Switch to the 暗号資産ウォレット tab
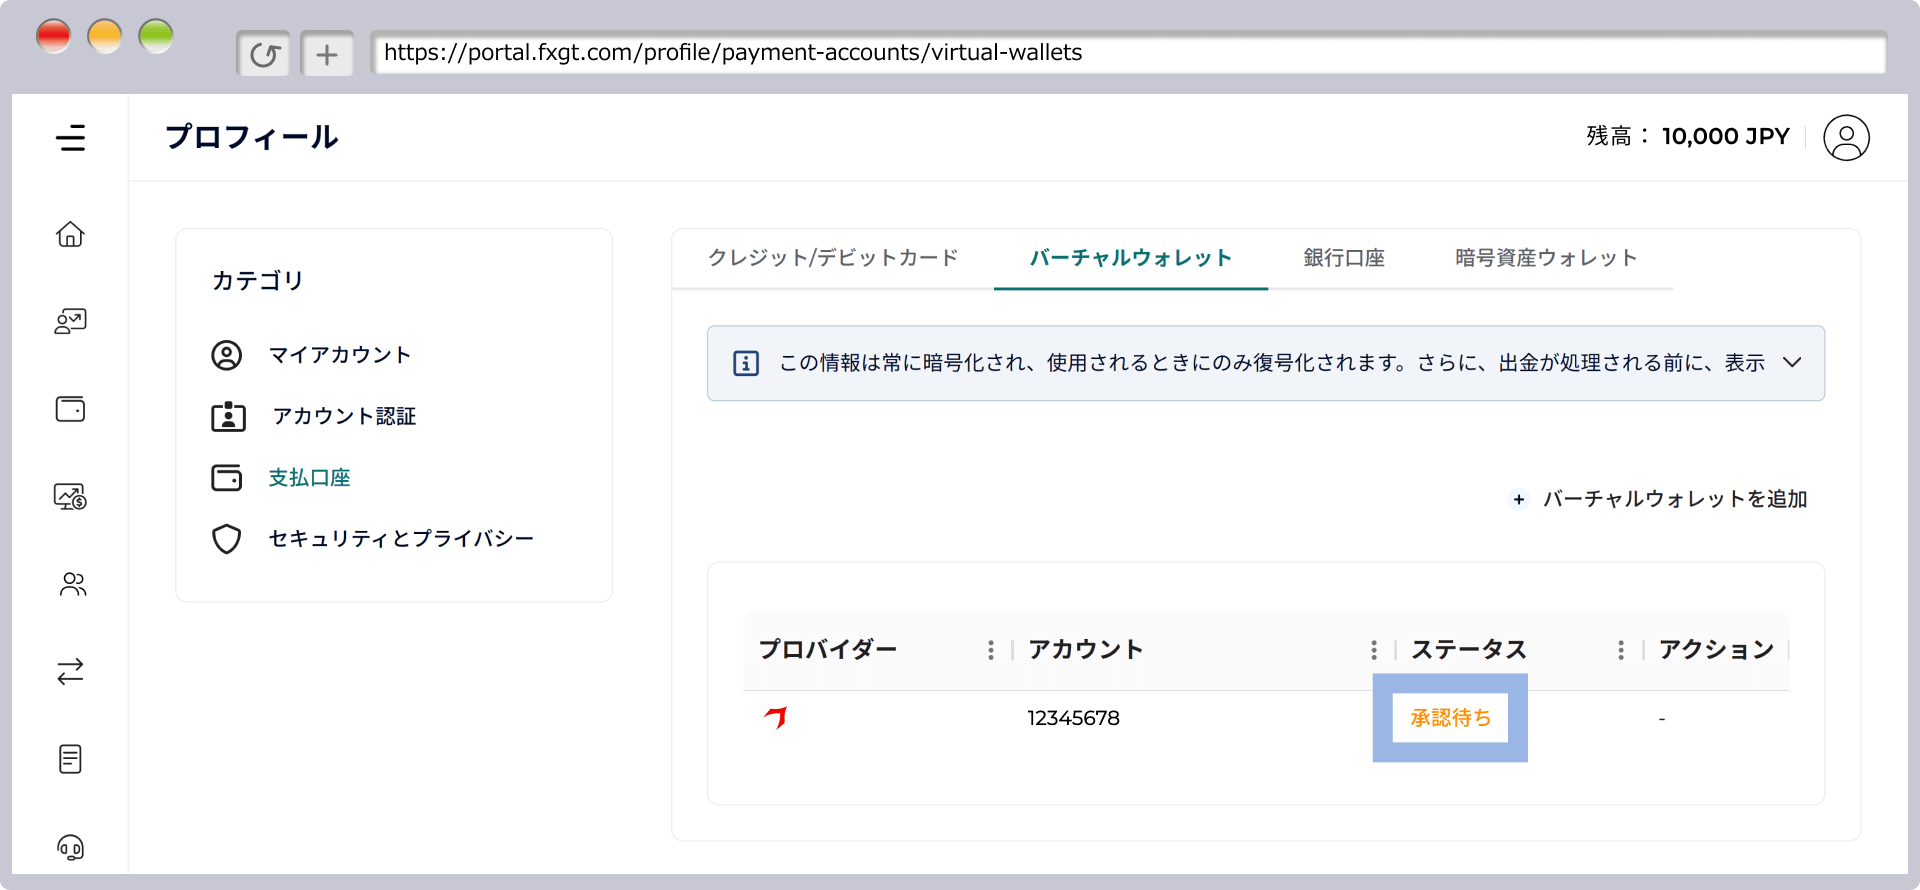 coord(1546,258)
